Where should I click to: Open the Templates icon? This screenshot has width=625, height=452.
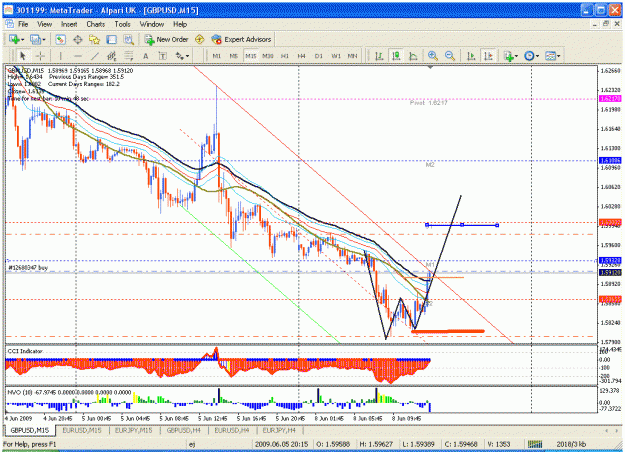point(550,56)
